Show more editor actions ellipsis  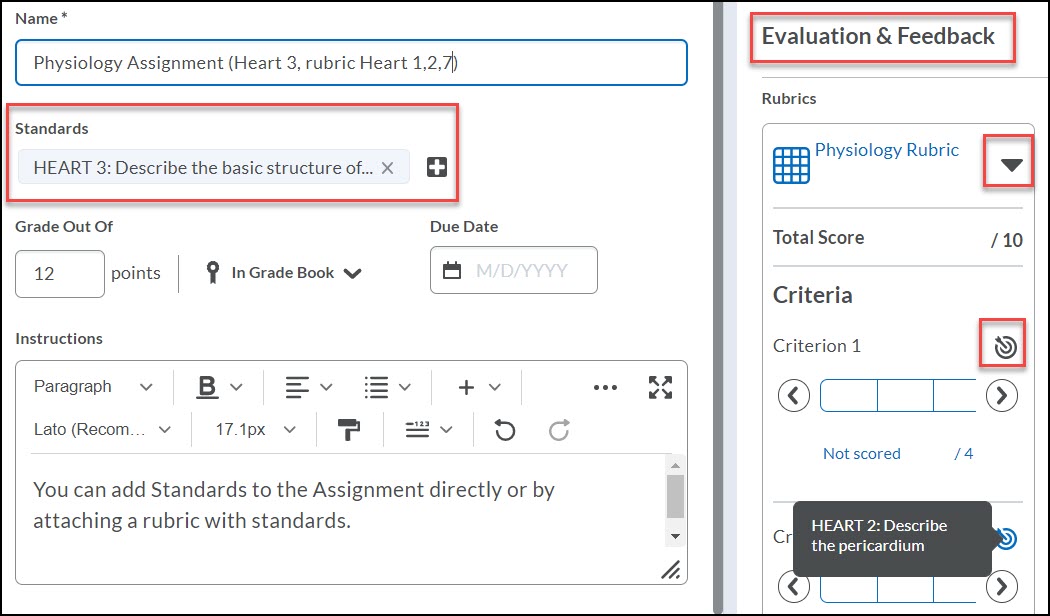click(x=605, y=387)
